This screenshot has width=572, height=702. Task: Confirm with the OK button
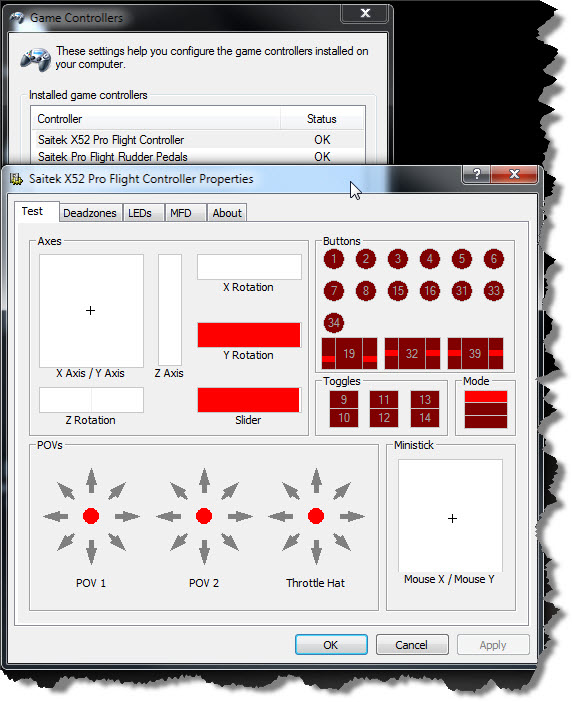coord(331,645)
